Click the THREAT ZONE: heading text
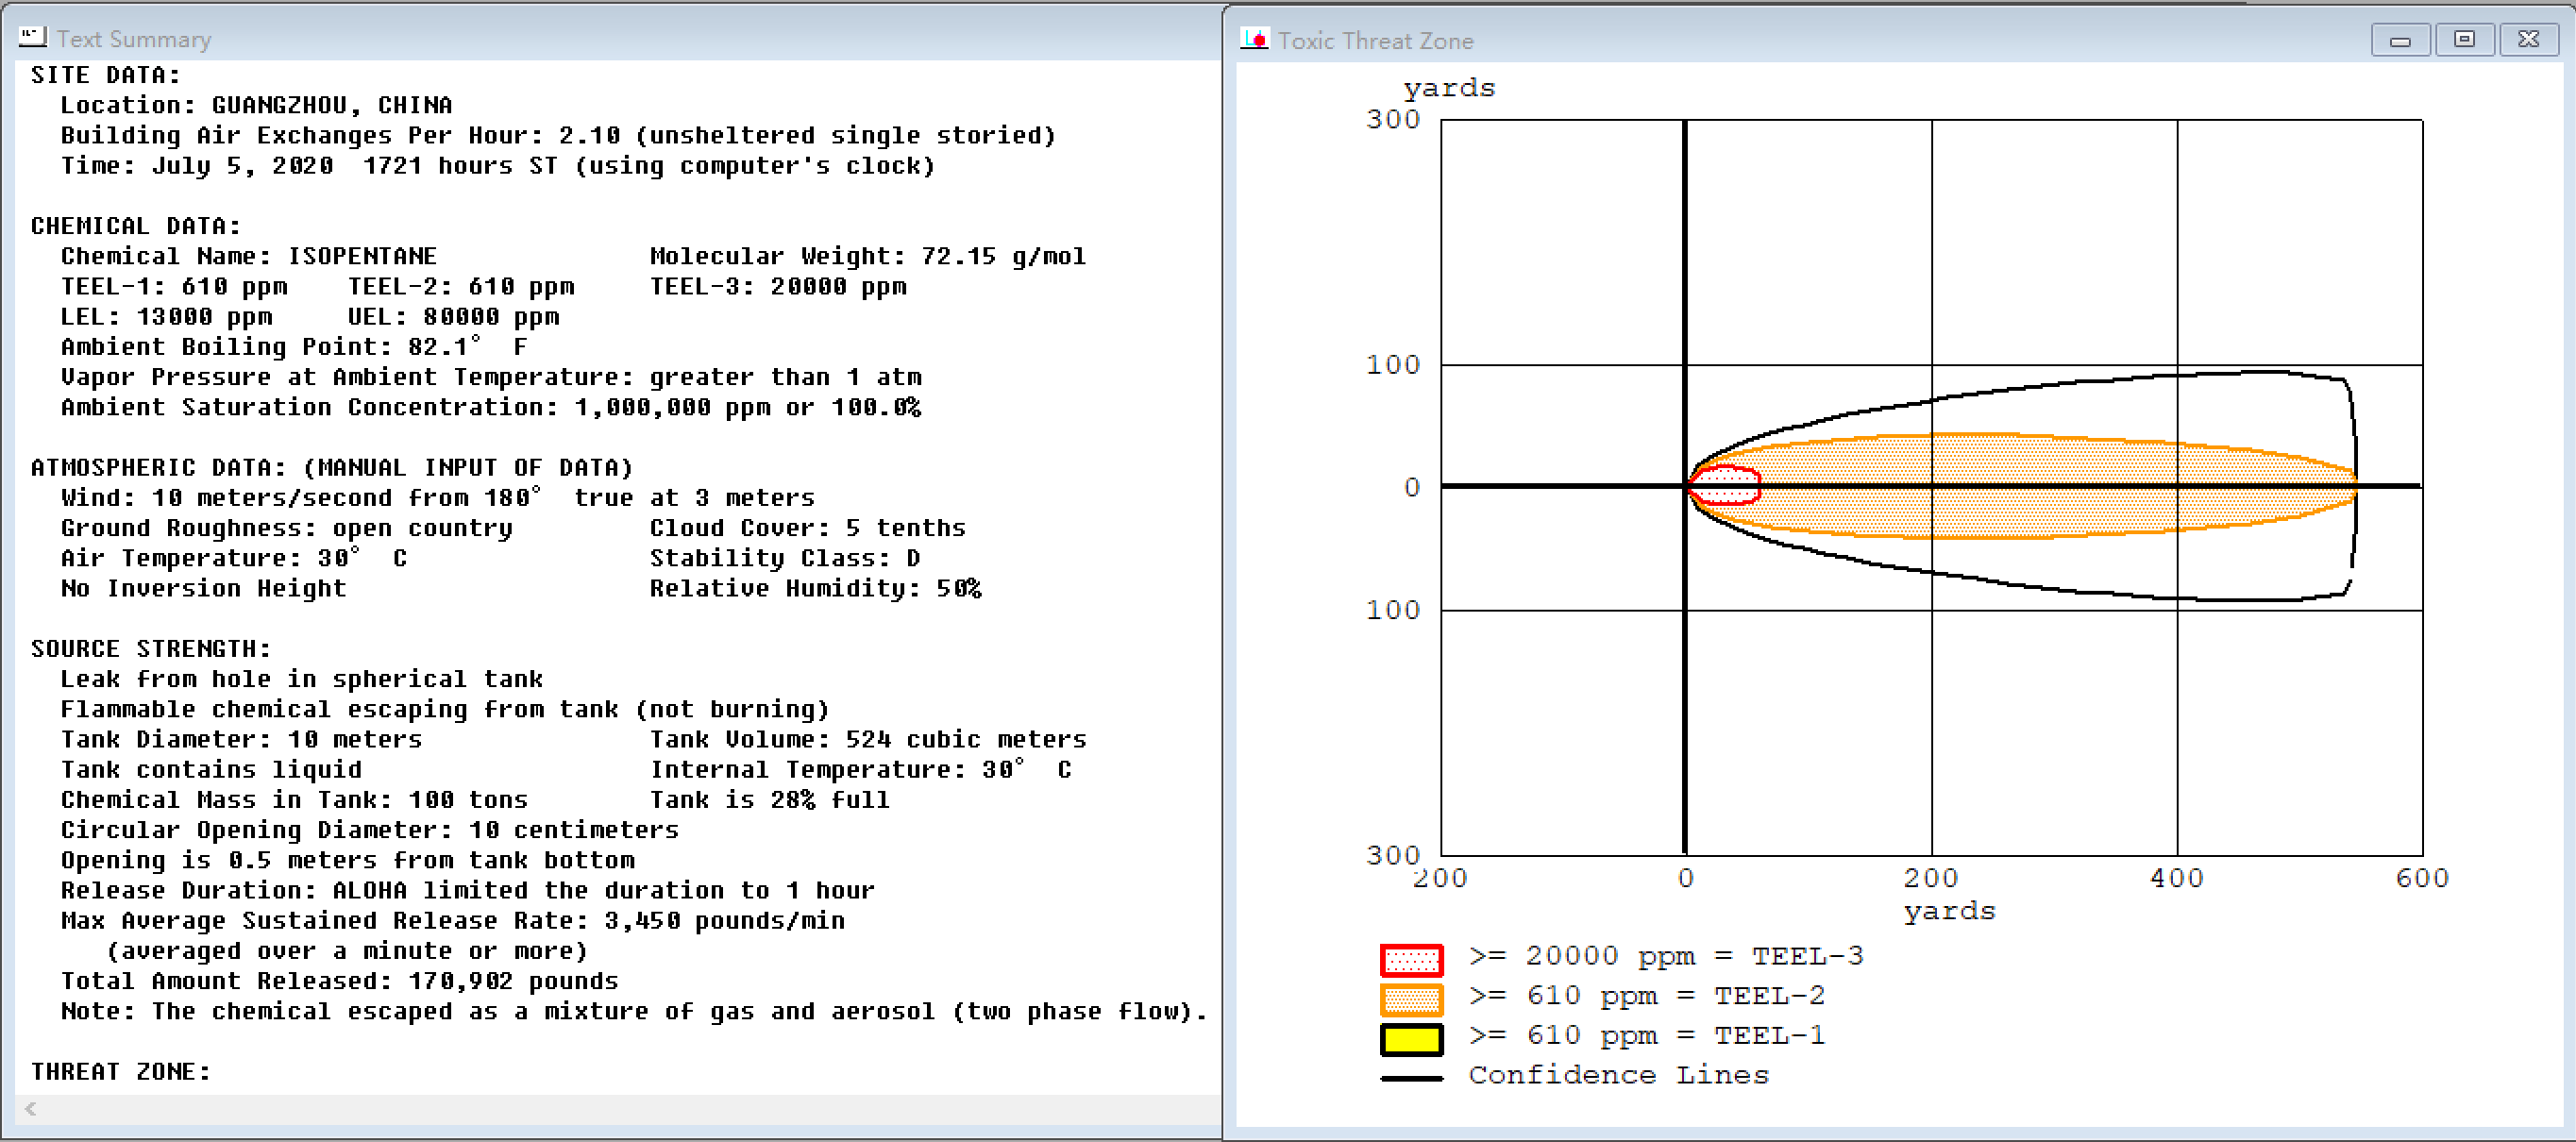The height and width of the screenshot is (1142, 2576). (120, 1071)
